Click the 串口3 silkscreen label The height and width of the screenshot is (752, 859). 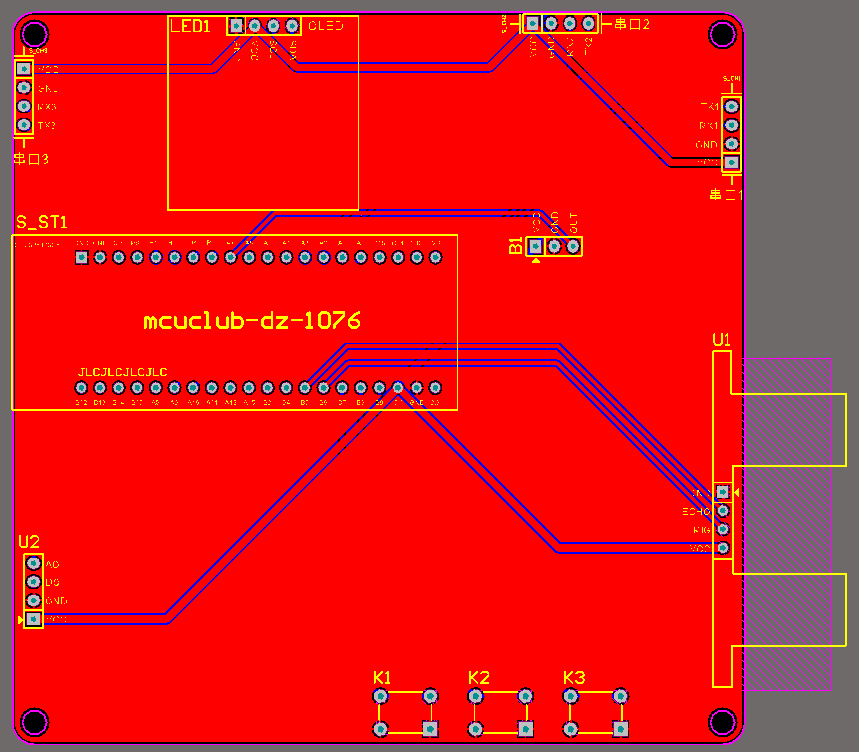point(31,159)
